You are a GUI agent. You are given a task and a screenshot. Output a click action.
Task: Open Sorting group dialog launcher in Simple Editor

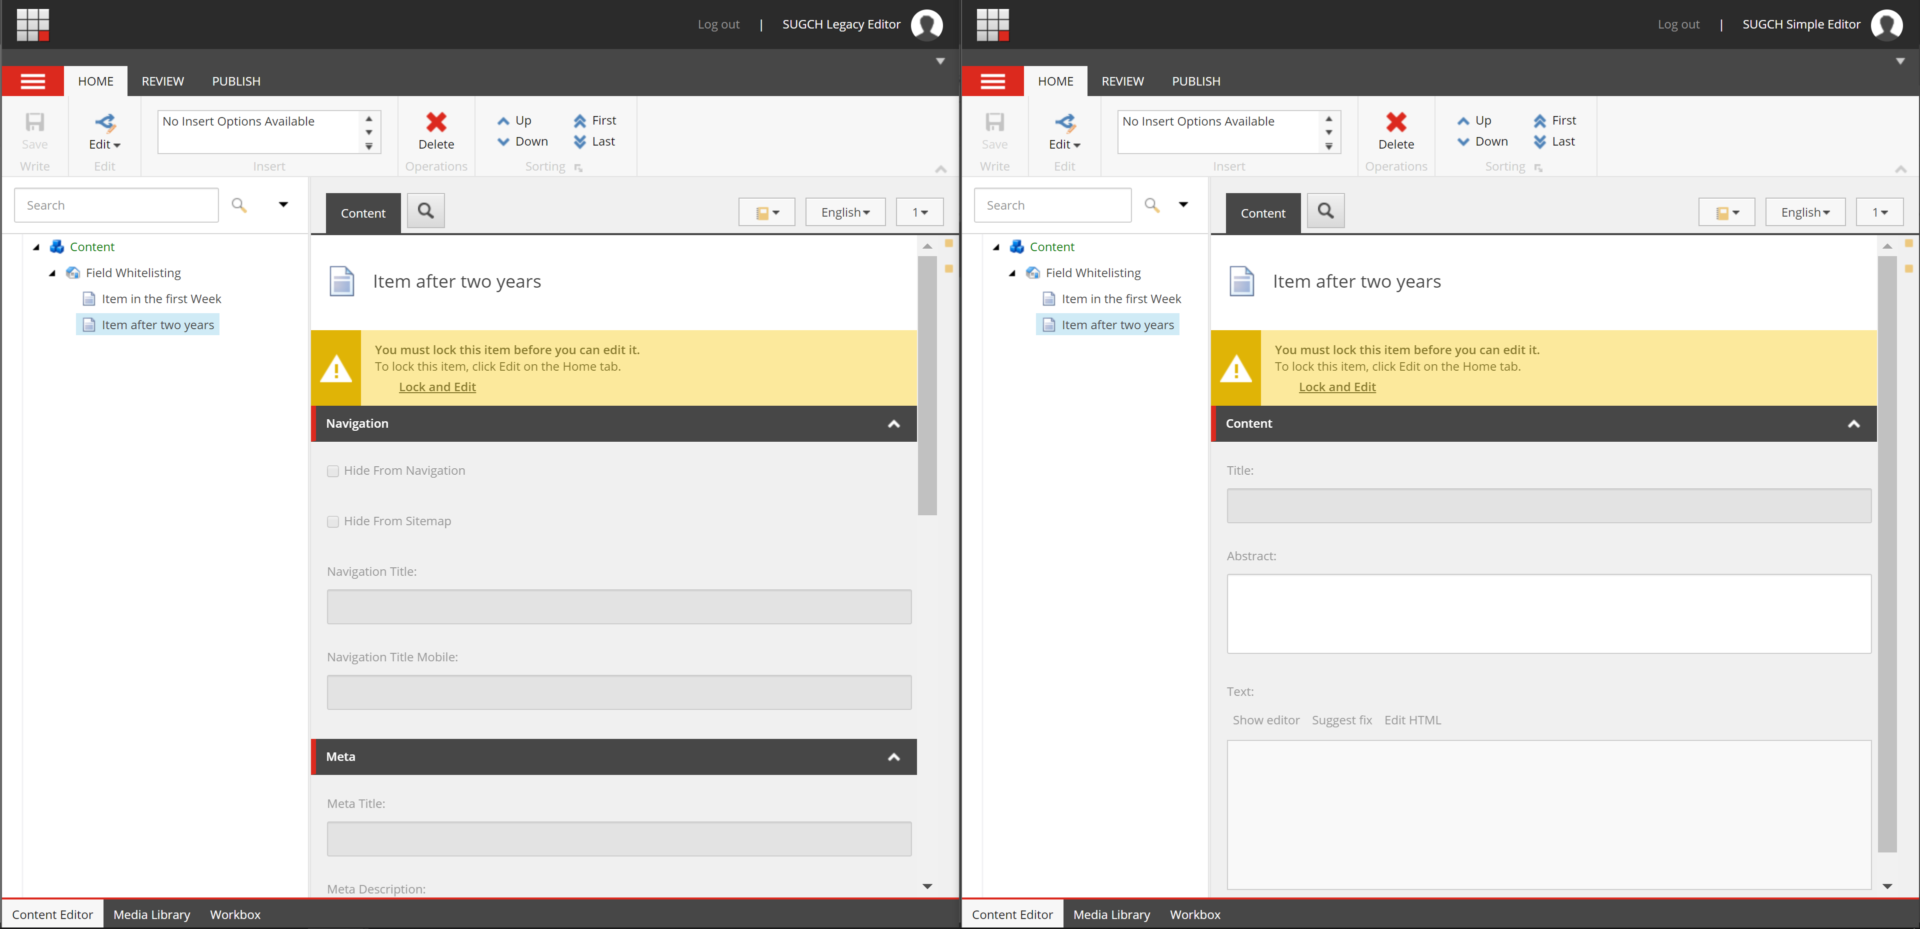(1538, 168)
